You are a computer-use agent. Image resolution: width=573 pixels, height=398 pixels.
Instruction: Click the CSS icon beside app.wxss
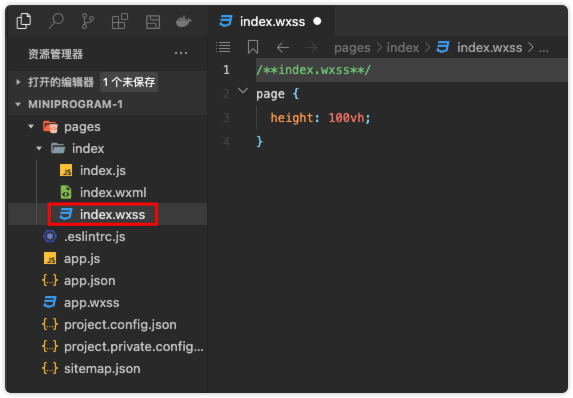tap(50, 302)
